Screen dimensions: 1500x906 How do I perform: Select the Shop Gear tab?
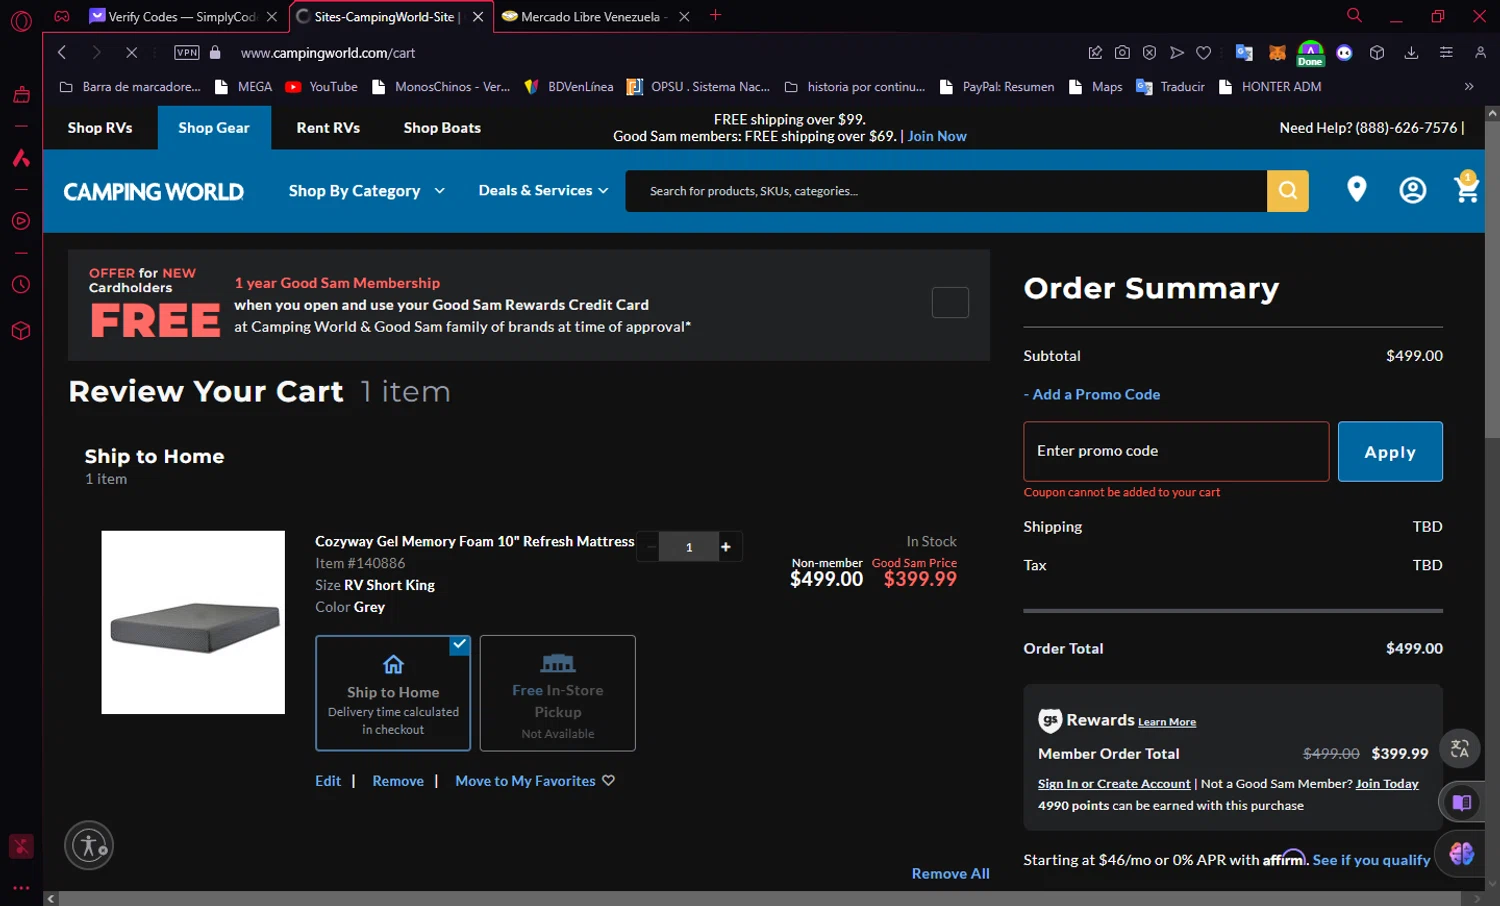point(214,128)
